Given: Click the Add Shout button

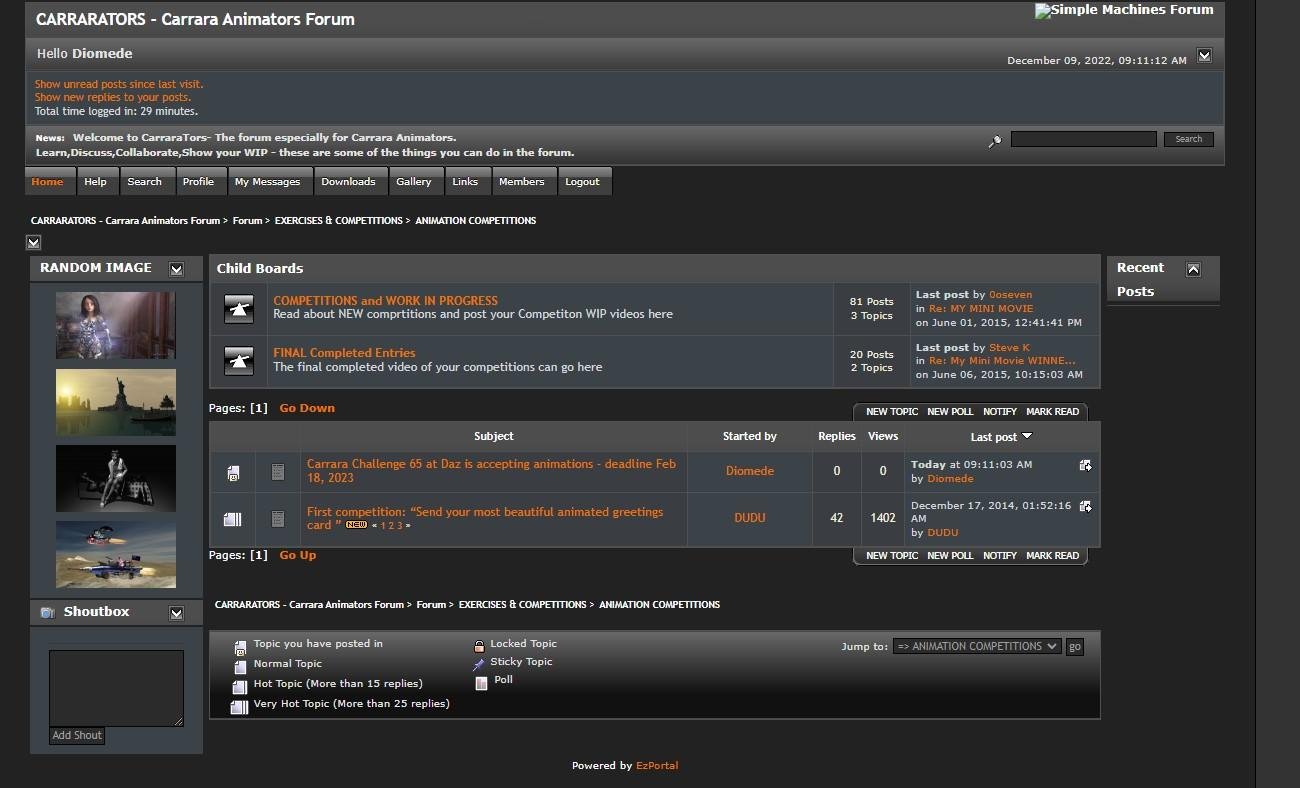Looking at the screenshot, I should (x=77, y=735).
